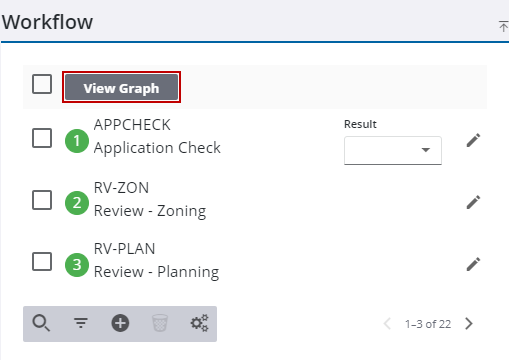Tick the RV-PLAN Review - Planning checkbox

(x=42, y=261)
